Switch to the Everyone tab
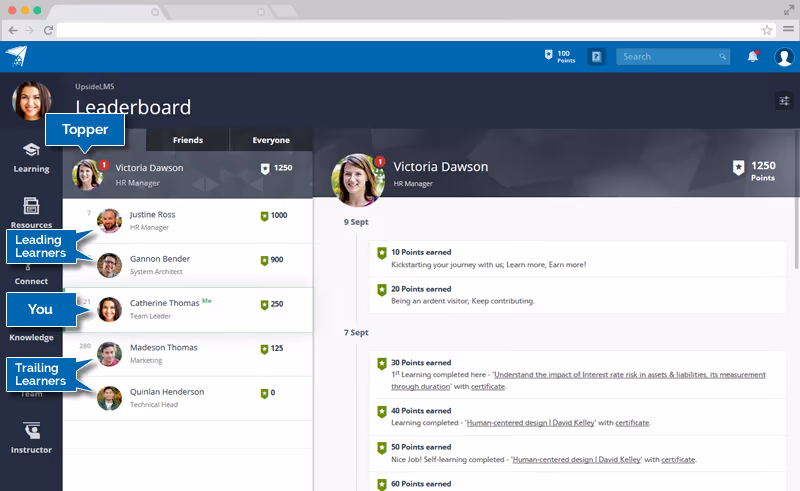800x491 pixels. [x=271, y=140]
